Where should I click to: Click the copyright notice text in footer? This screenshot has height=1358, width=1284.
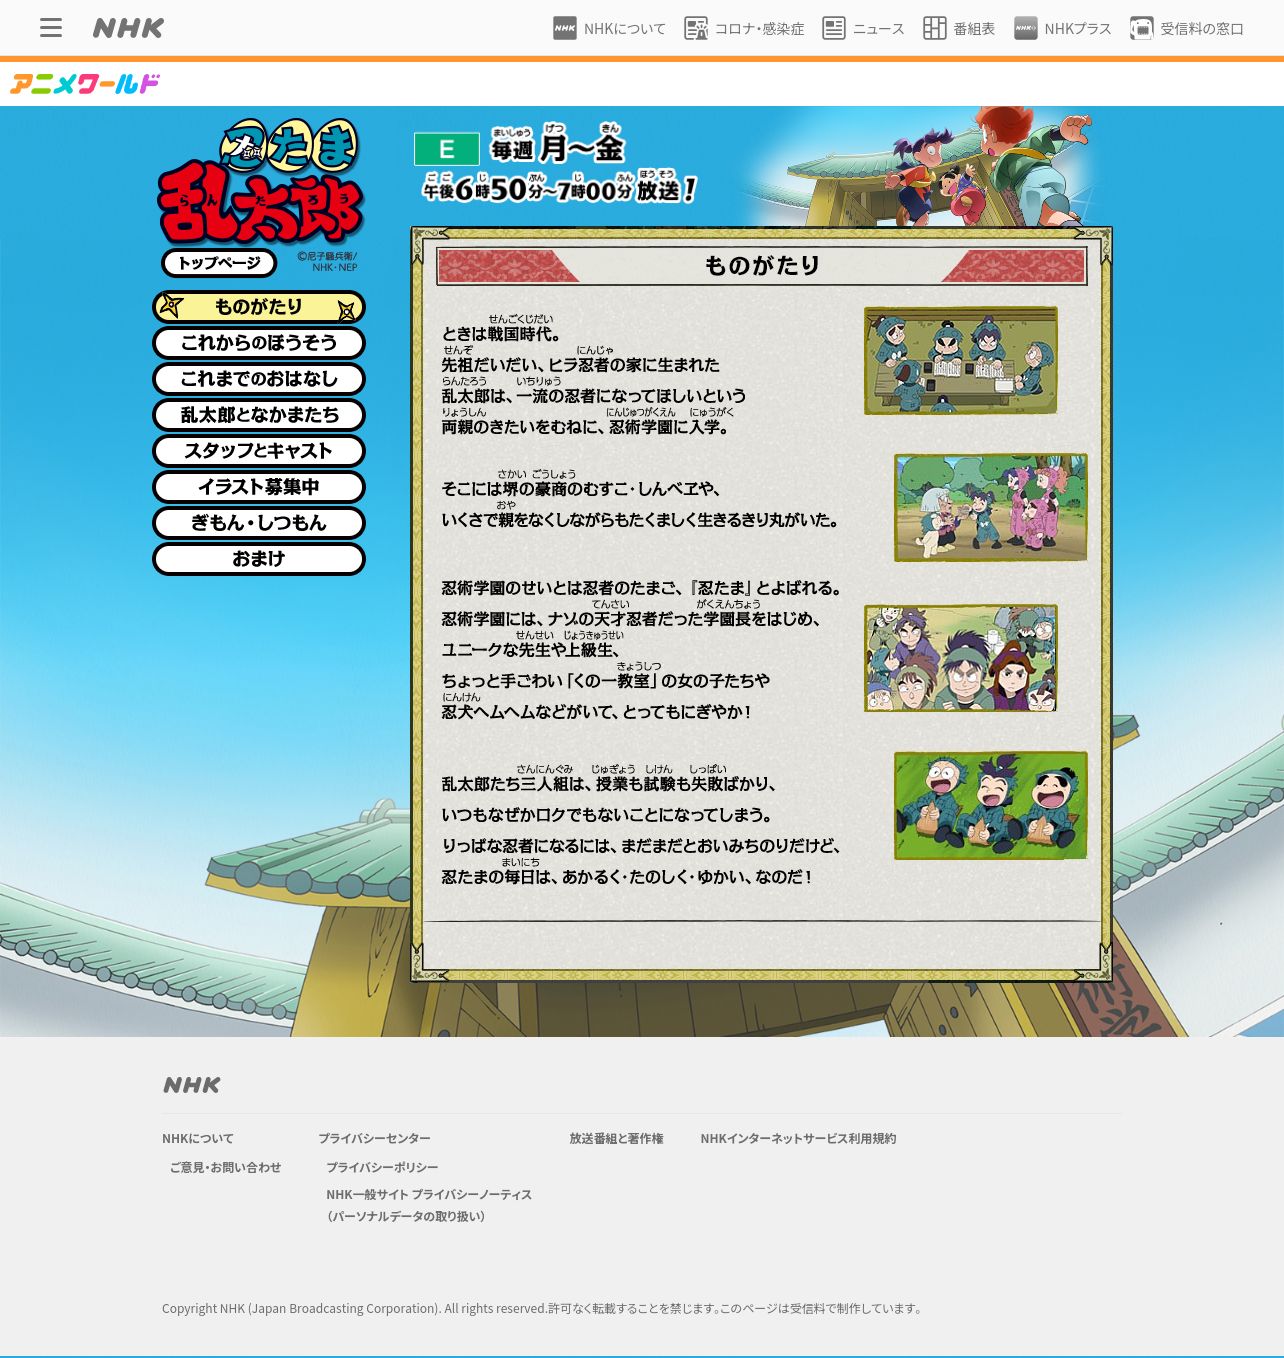[542, 1308]
